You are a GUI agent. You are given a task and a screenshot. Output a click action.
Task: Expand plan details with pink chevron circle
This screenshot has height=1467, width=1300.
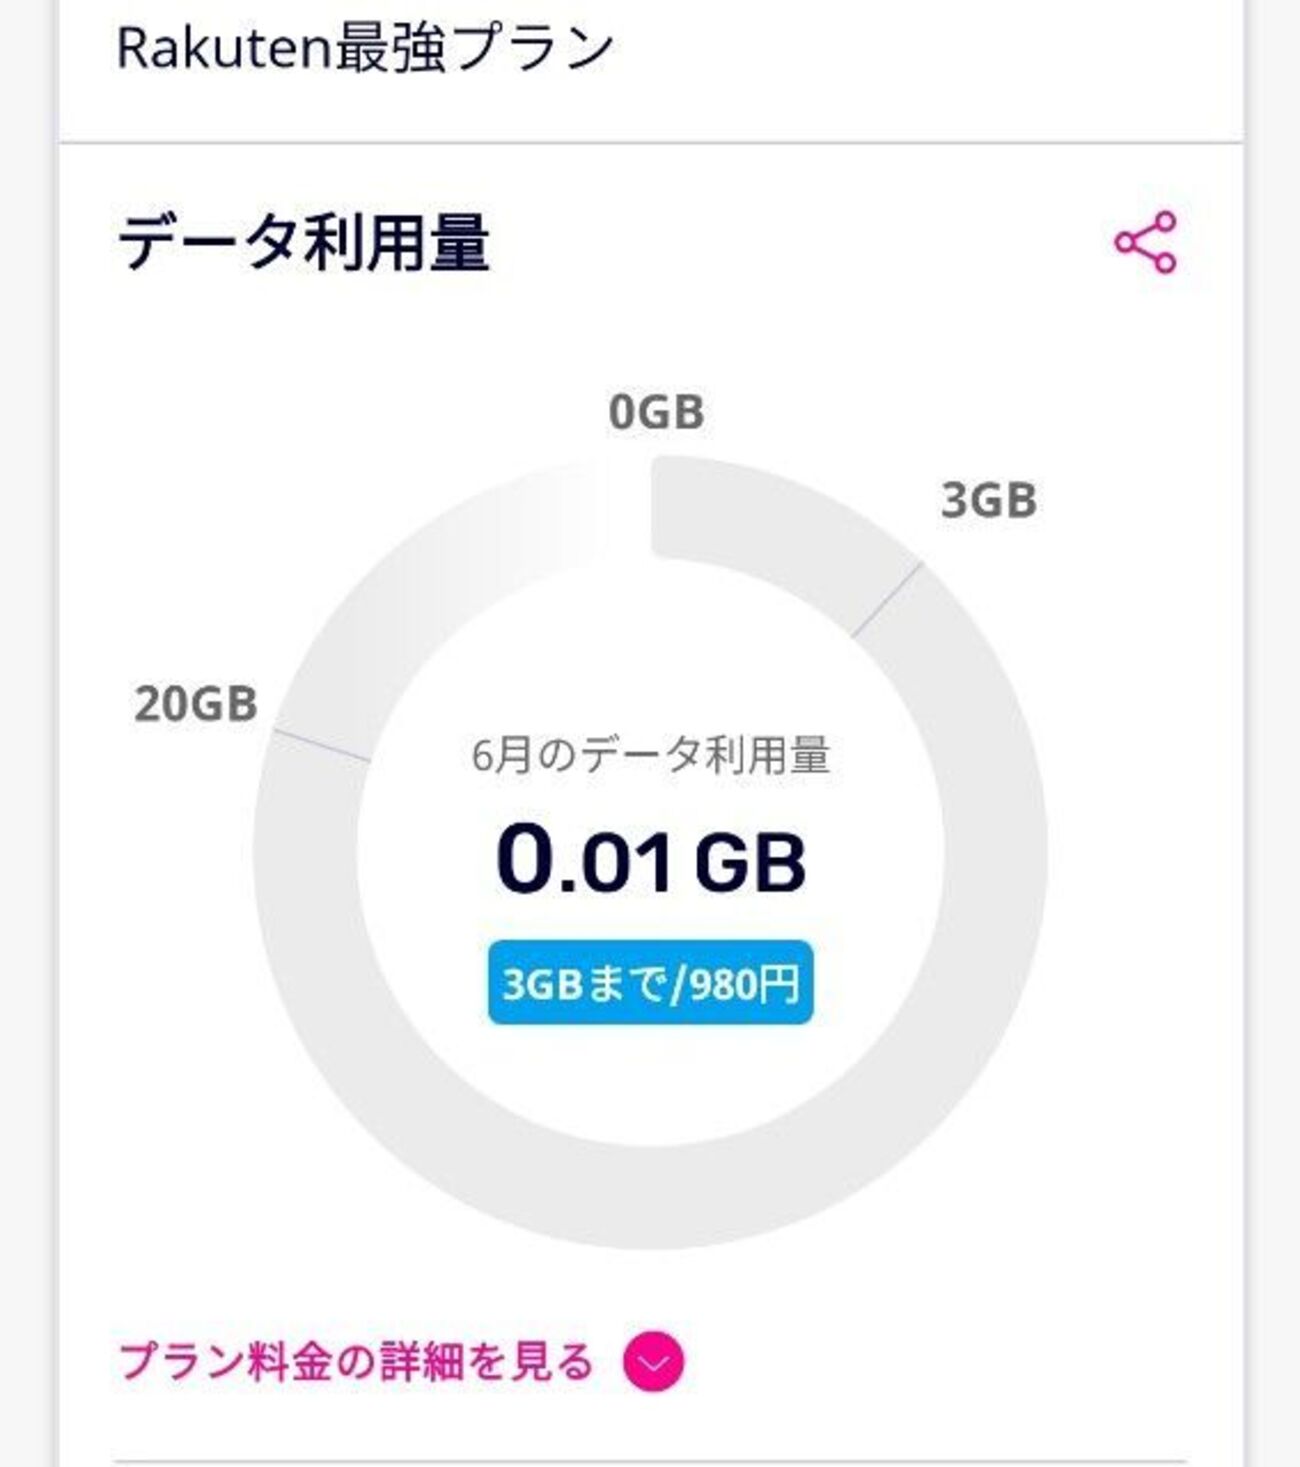[654, 1362]
